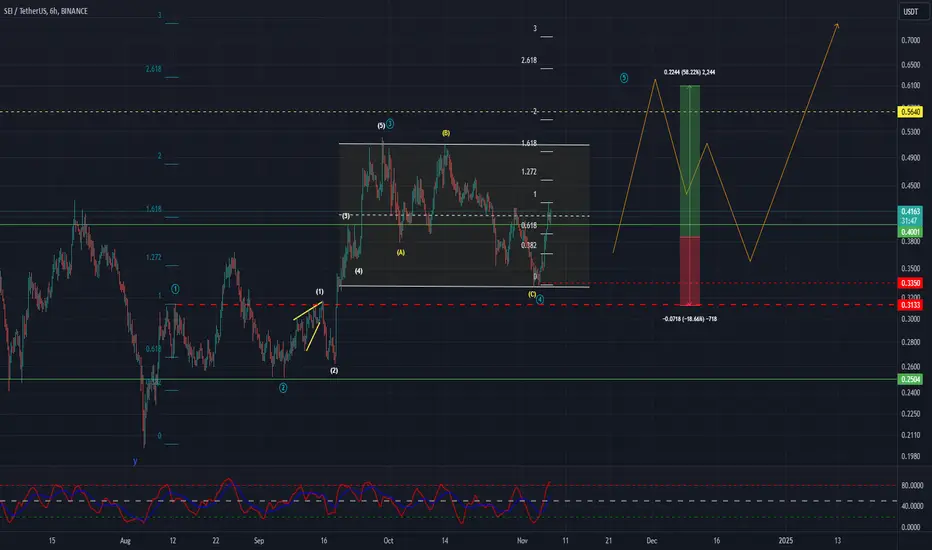Screen dimensions: 932x550
Task: Select the green profit zone of long position
Action: [689, 161]
